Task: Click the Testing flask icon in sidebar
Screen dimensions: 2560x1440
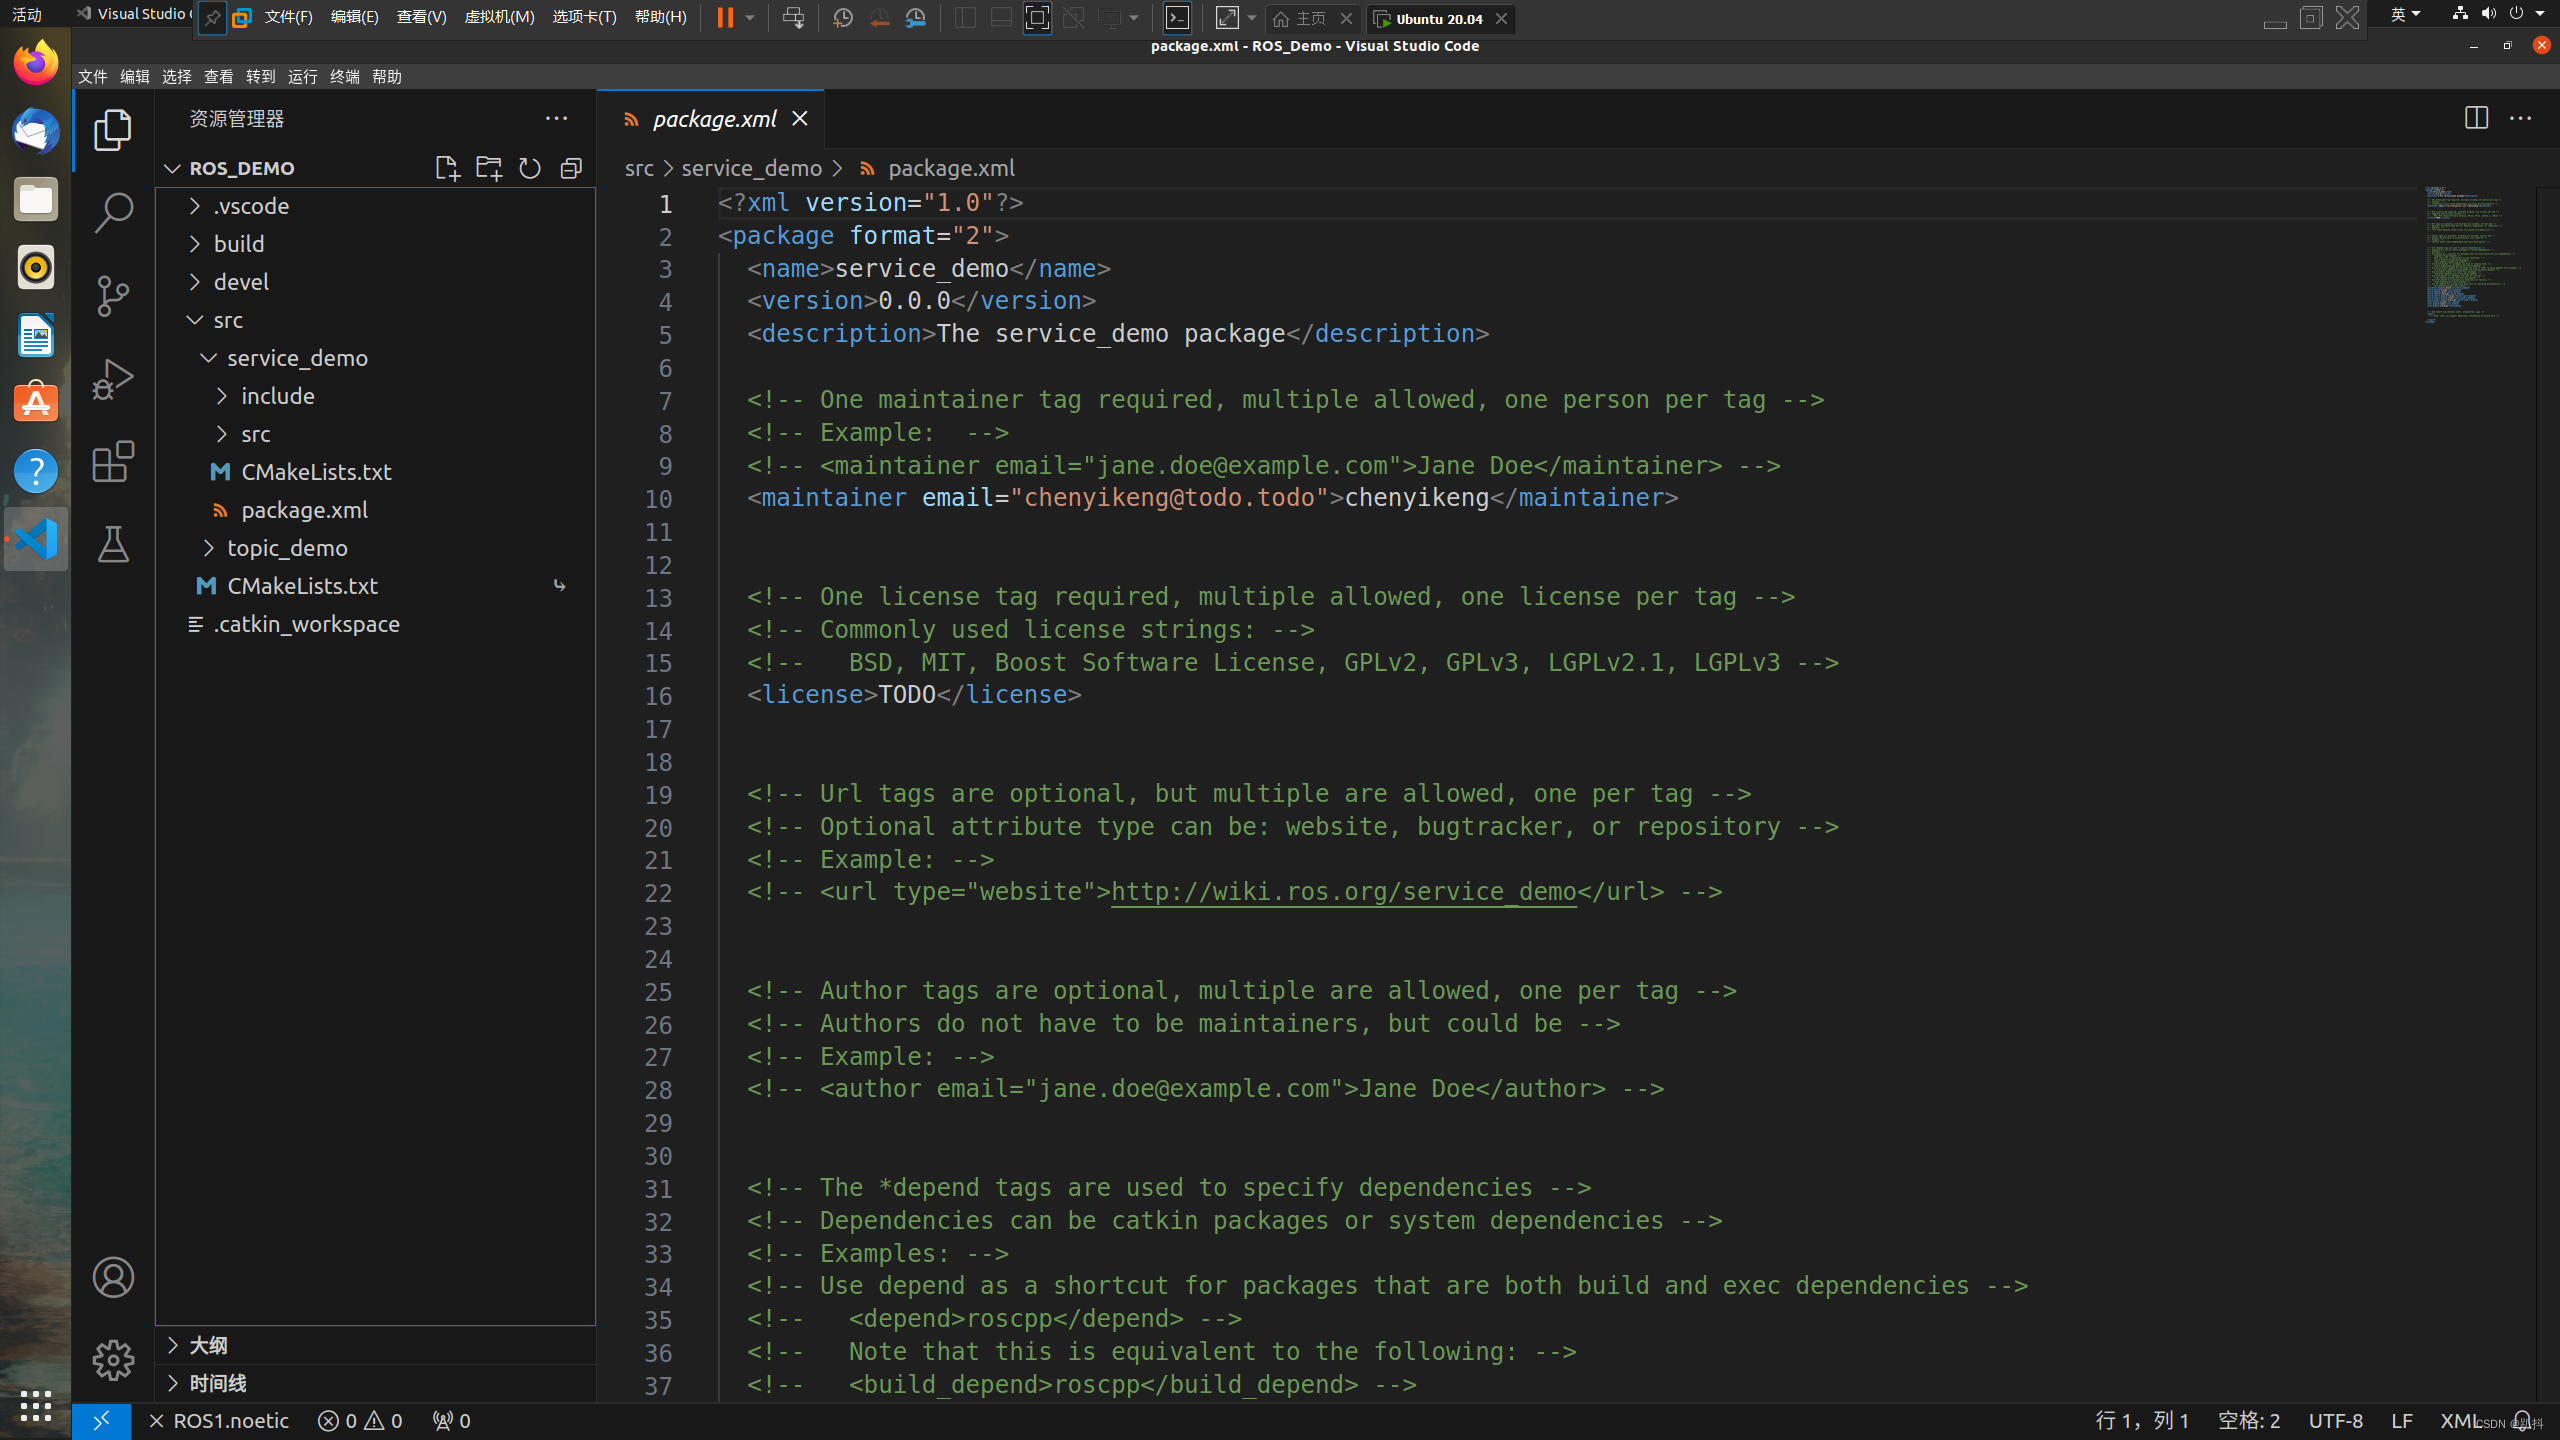Action: point(113,542)
